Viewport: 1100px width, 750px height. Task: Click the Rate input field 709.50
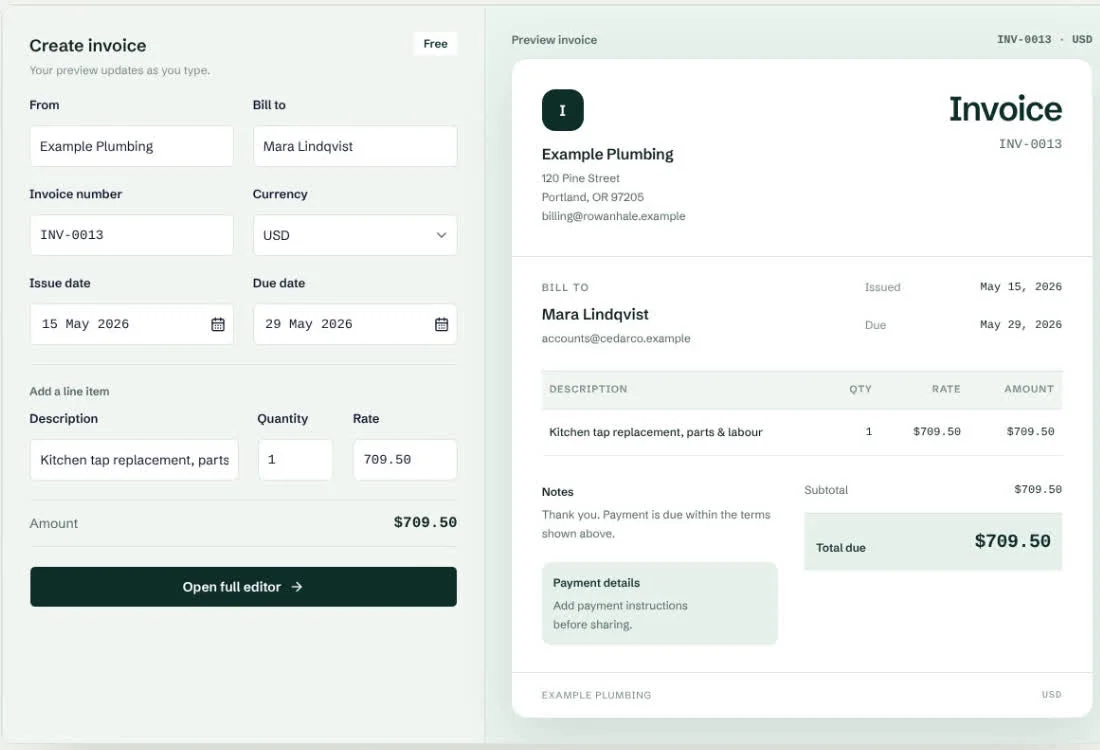(405, 460)
